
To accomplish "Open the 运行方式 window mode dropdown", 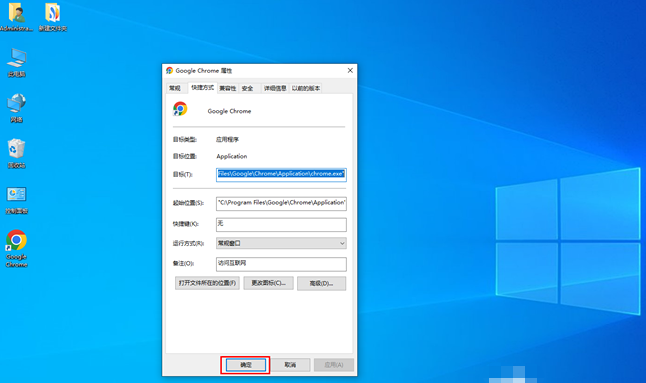I will [x=281, y=243].
